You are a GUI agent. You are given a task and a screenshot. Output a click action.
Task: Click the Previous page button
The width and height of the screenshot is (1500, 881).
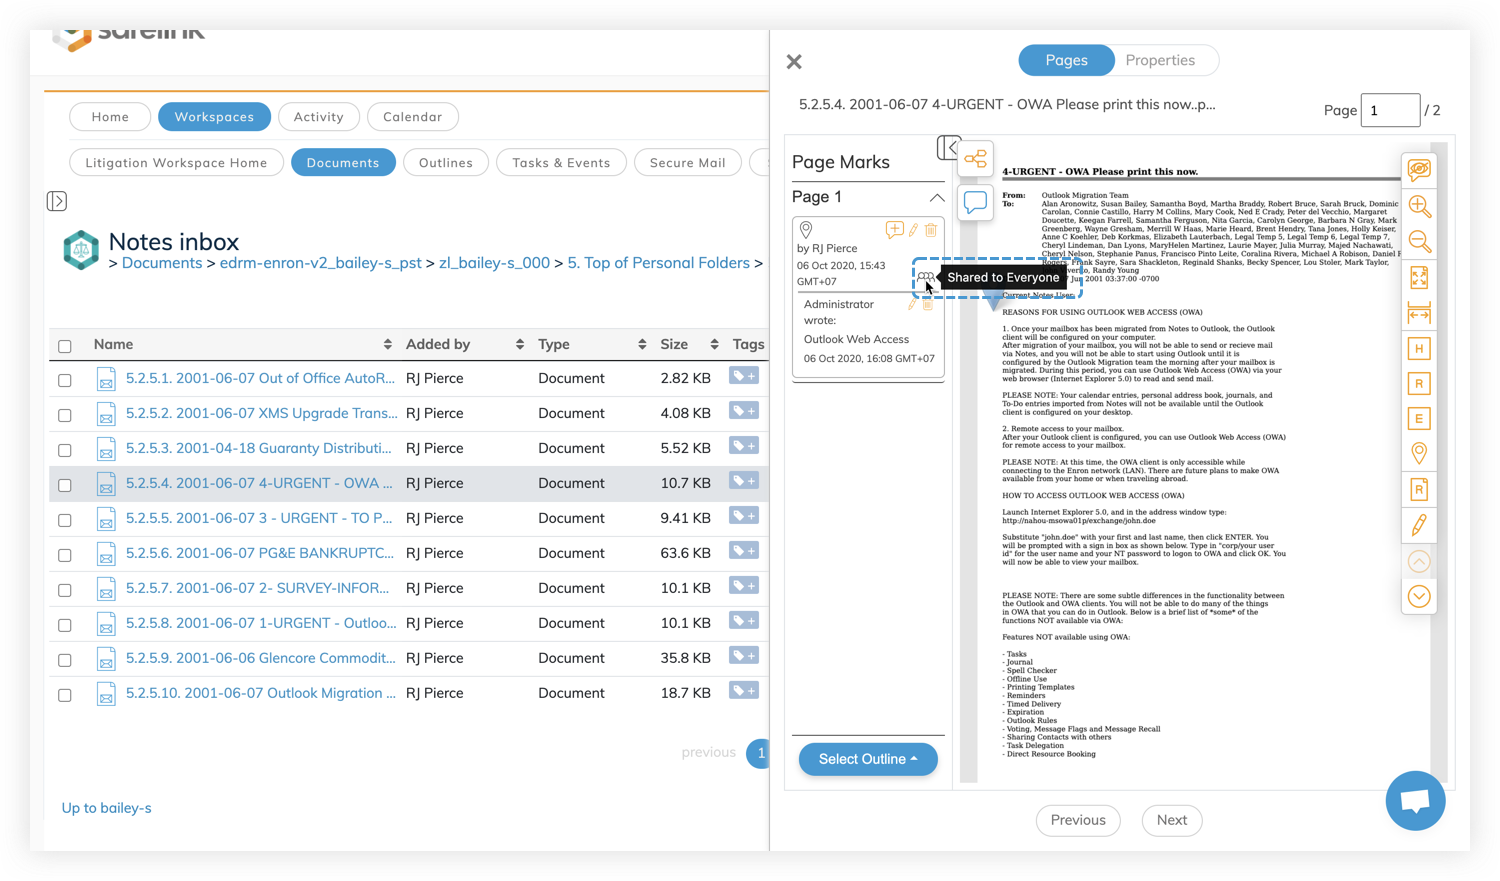coord(1078,820)
